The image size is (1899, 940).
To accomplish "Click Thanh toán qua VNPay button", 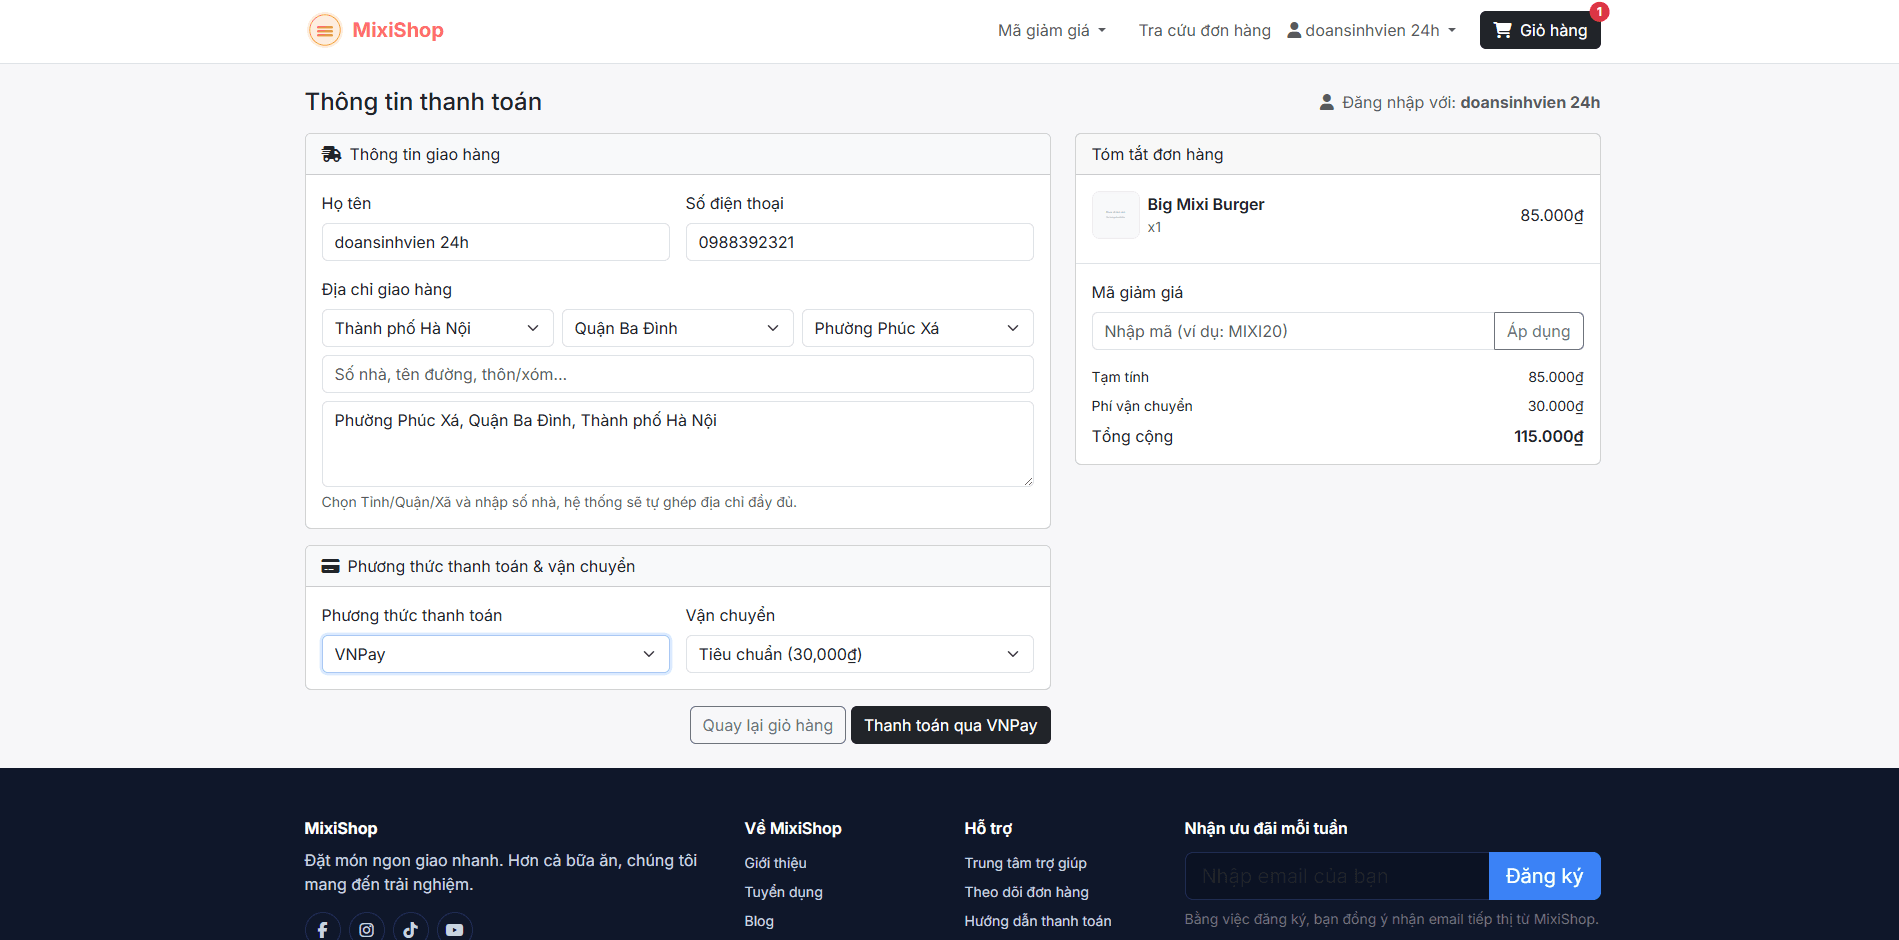I will [950, 725].
